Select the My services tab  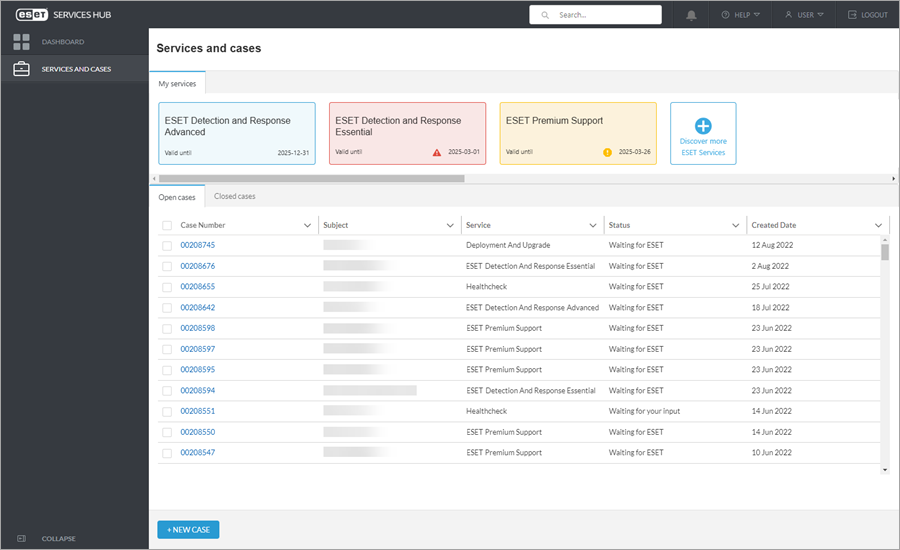tap(178, 84)
